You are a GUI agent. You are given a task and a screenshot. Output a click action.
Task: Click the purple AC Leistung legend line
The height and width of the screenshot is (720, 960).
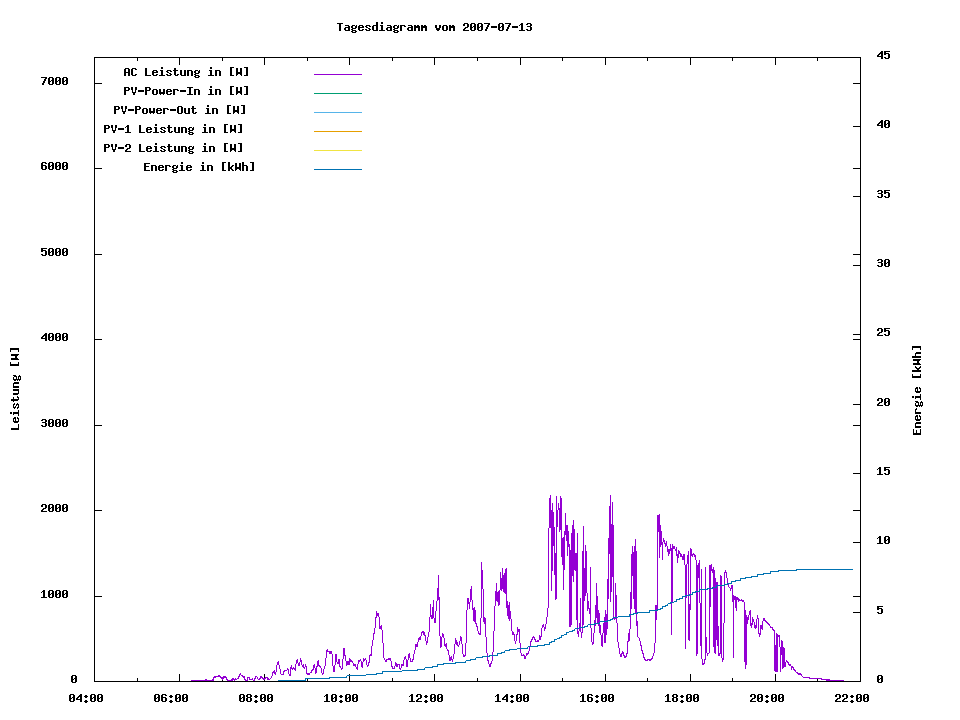(337, 74)
